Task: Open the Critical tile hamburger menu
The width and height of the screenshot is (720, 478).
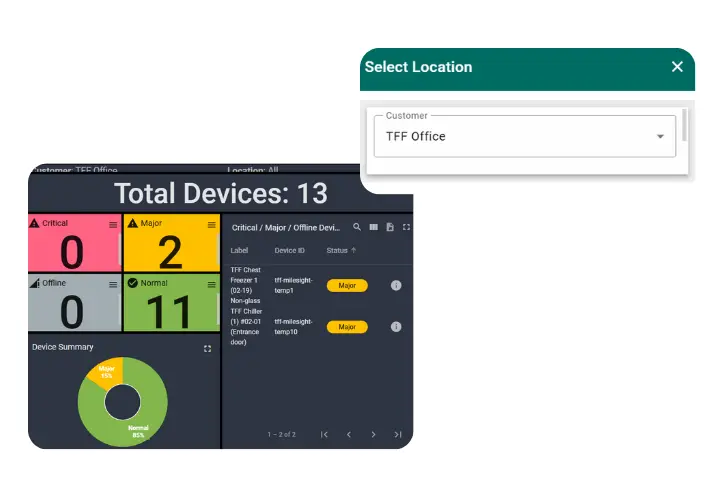Action: [113, 225]
